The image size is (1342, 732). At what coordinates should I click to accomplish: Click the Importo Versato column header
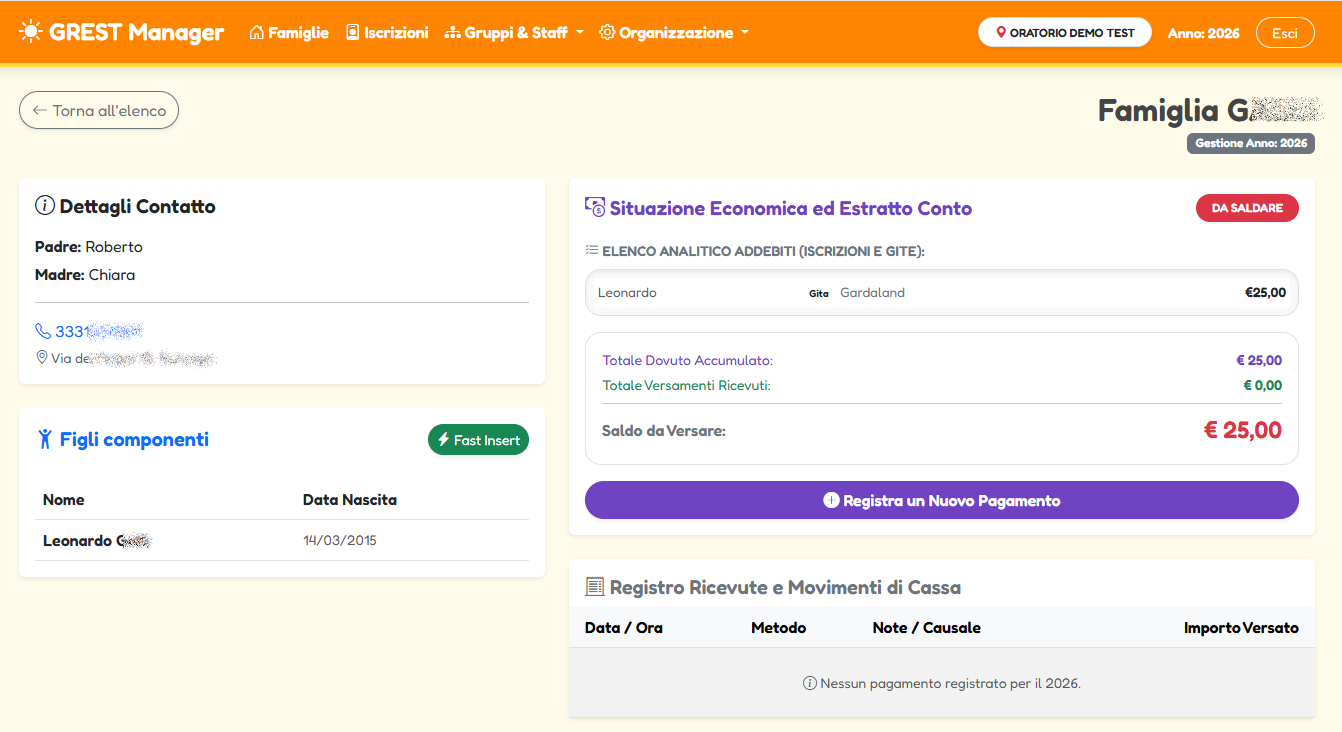point(1241,628)
